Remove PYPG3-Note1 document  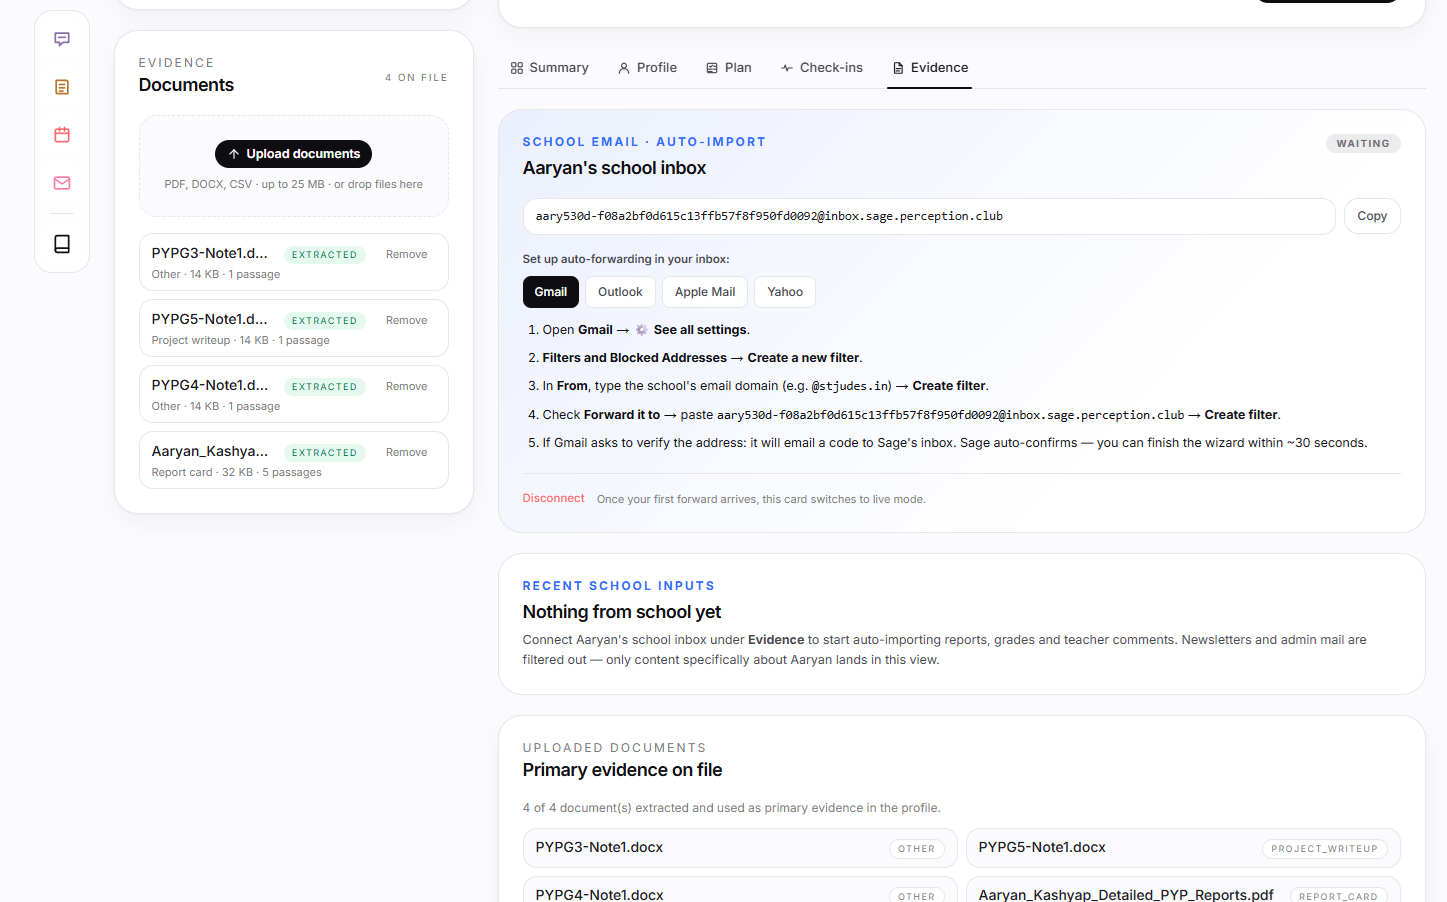406,254
